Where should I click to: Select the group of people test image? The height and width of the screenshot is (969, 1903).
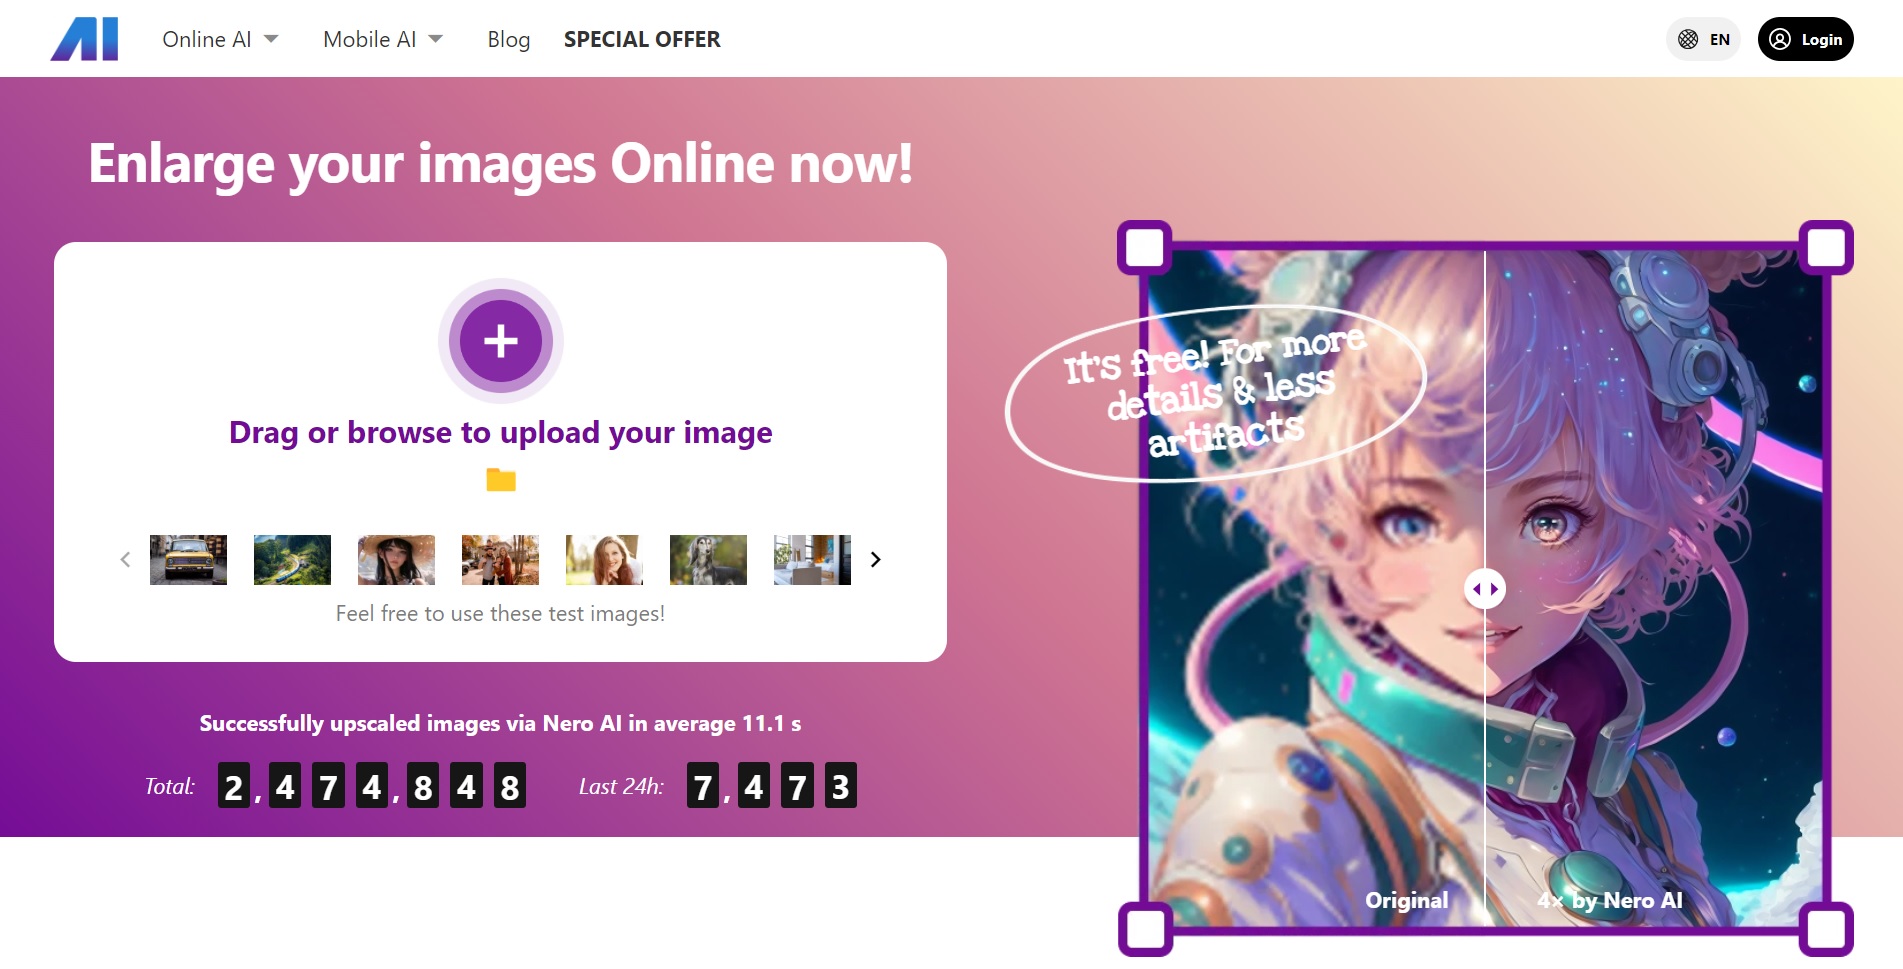pos(500,559)
